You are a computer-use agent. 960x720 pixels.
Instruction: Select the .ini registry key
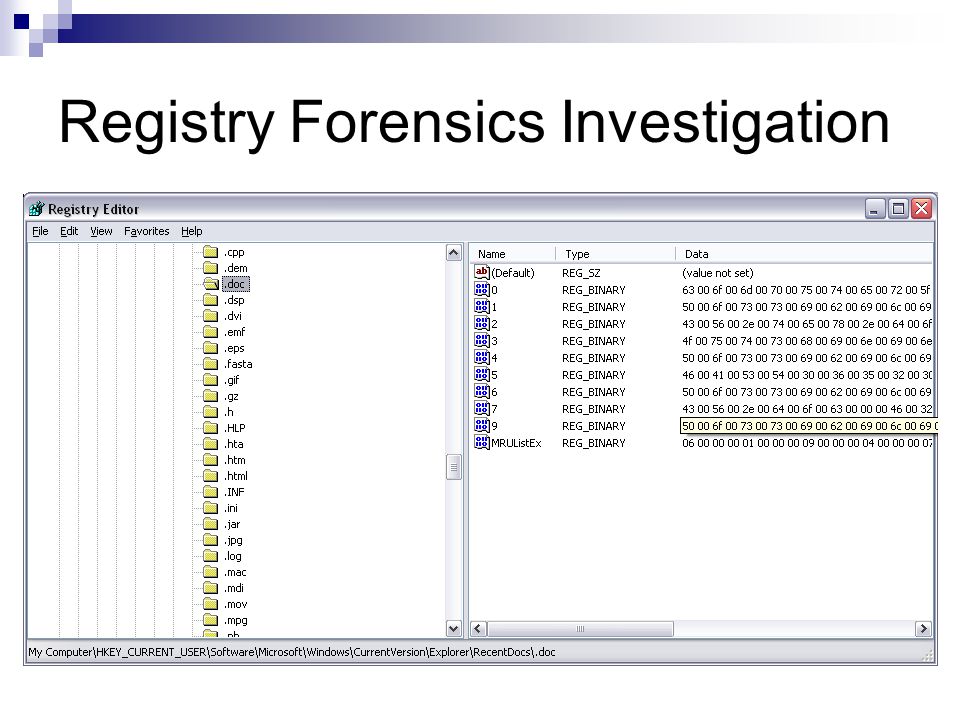[231, 508]
